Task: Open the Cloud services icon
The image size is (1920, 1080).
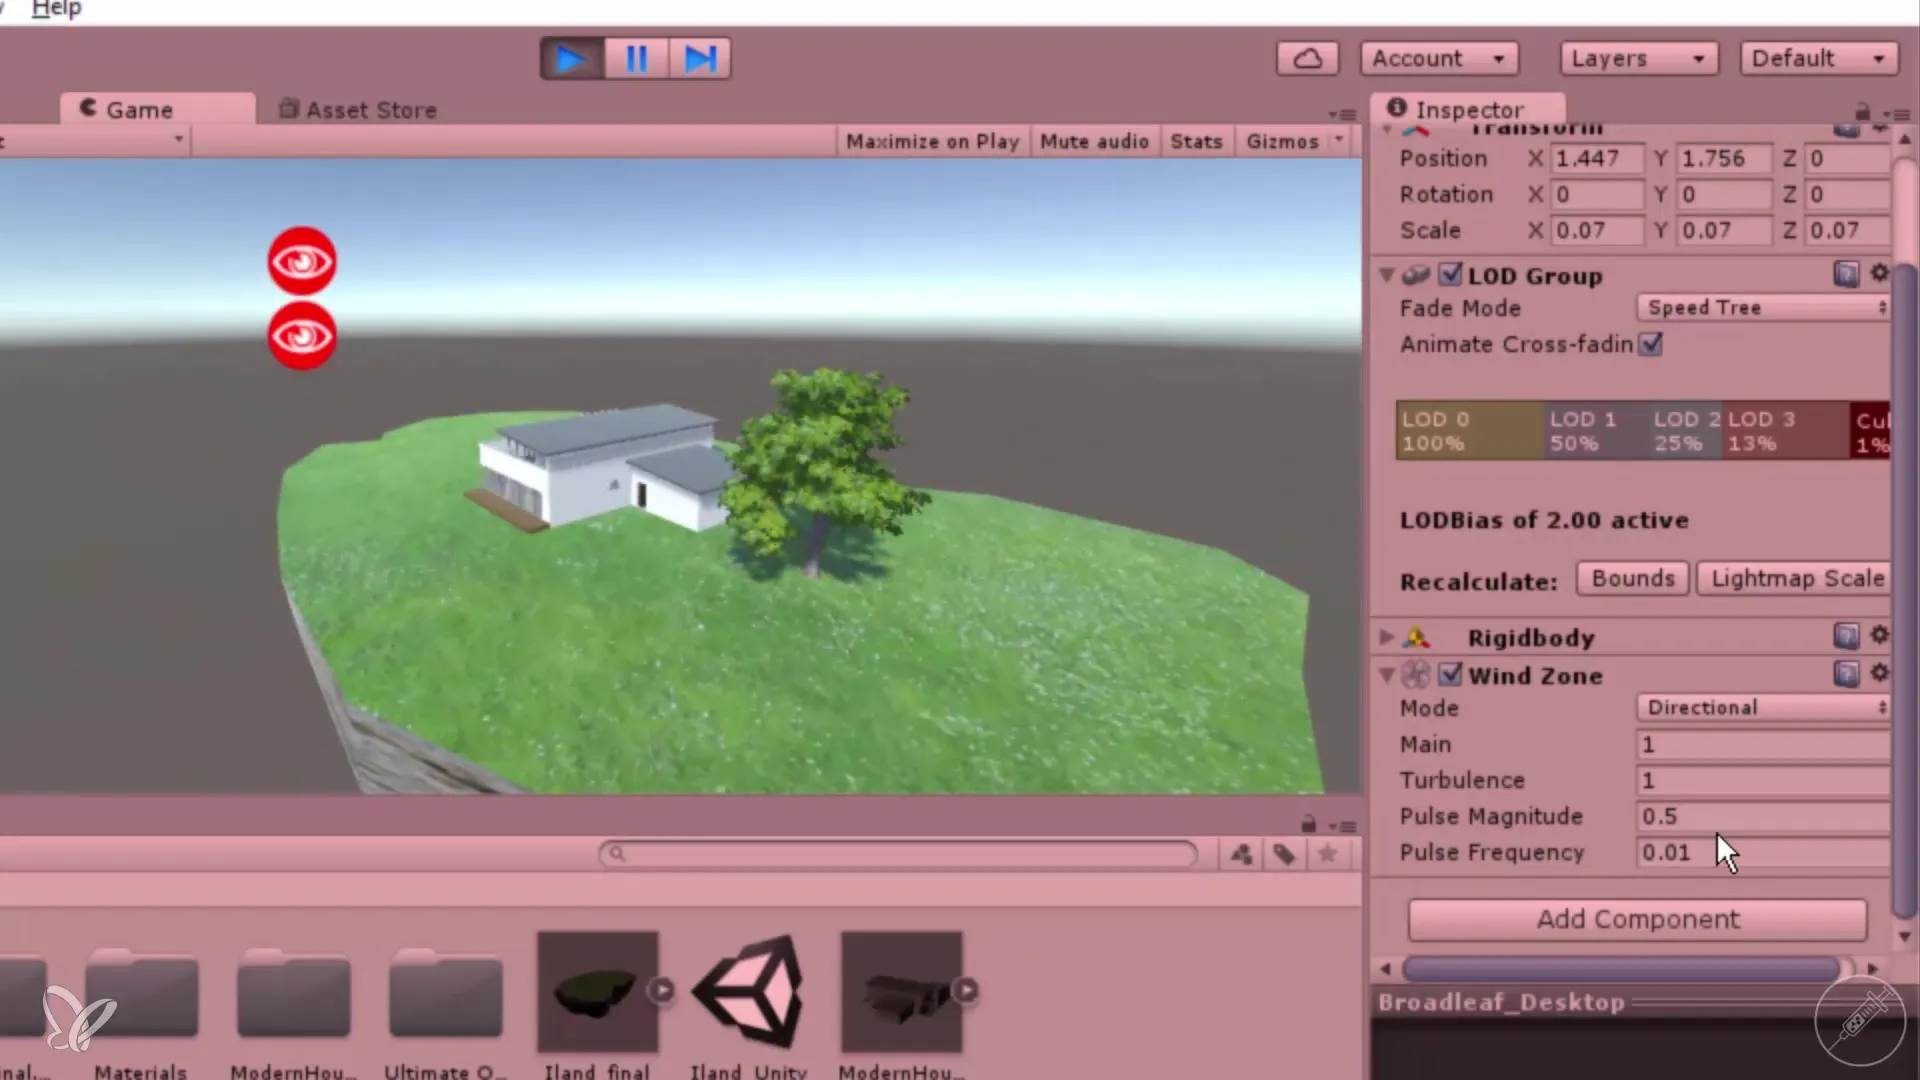Action: click(x=1307, y=59)
